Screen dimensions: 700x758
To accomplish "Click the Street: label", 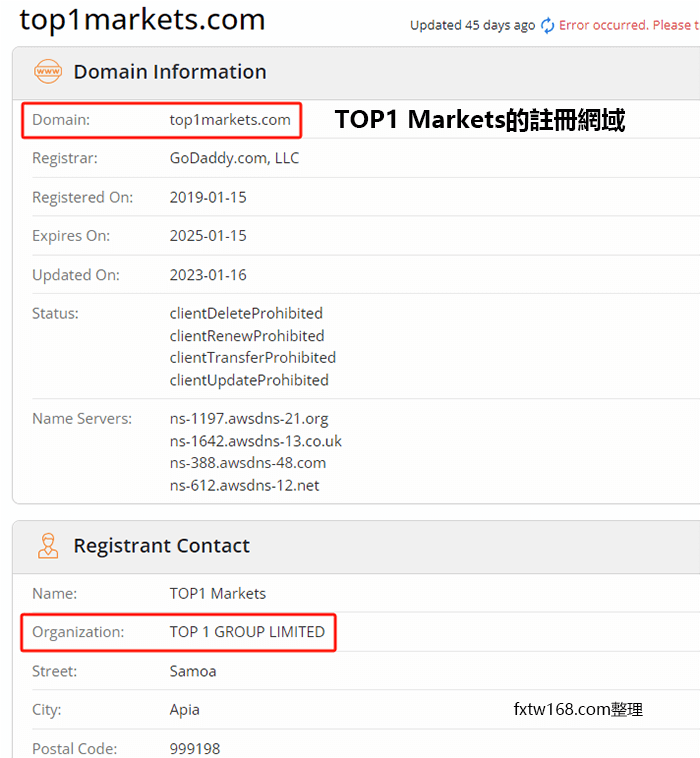I will coord(54,671).
